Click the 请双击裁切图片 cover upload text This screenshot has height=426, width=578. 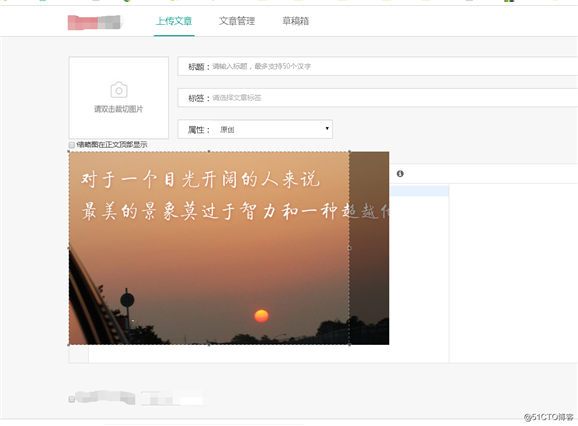[118, 109]
